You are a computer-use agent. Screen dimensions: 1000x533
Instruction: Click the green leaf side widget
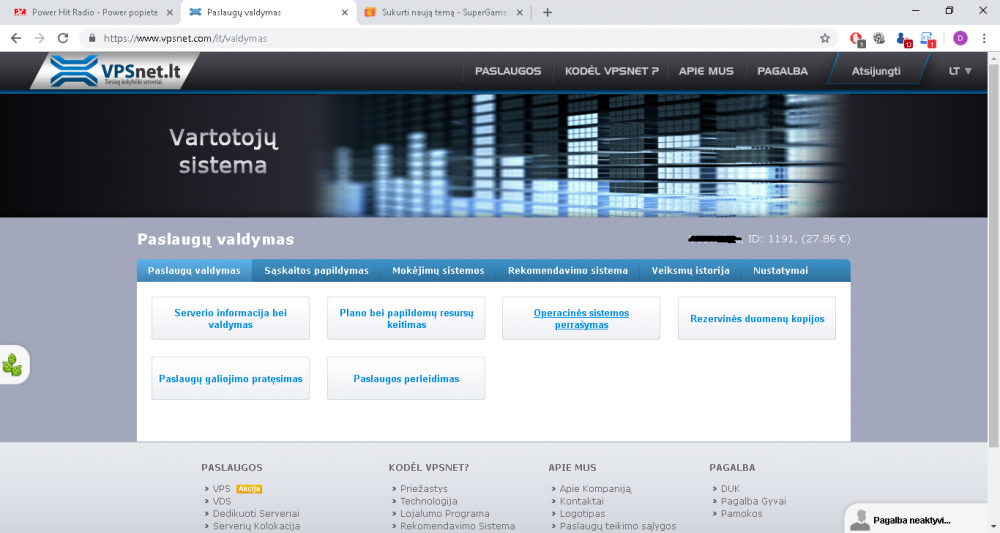coord(13,365)
